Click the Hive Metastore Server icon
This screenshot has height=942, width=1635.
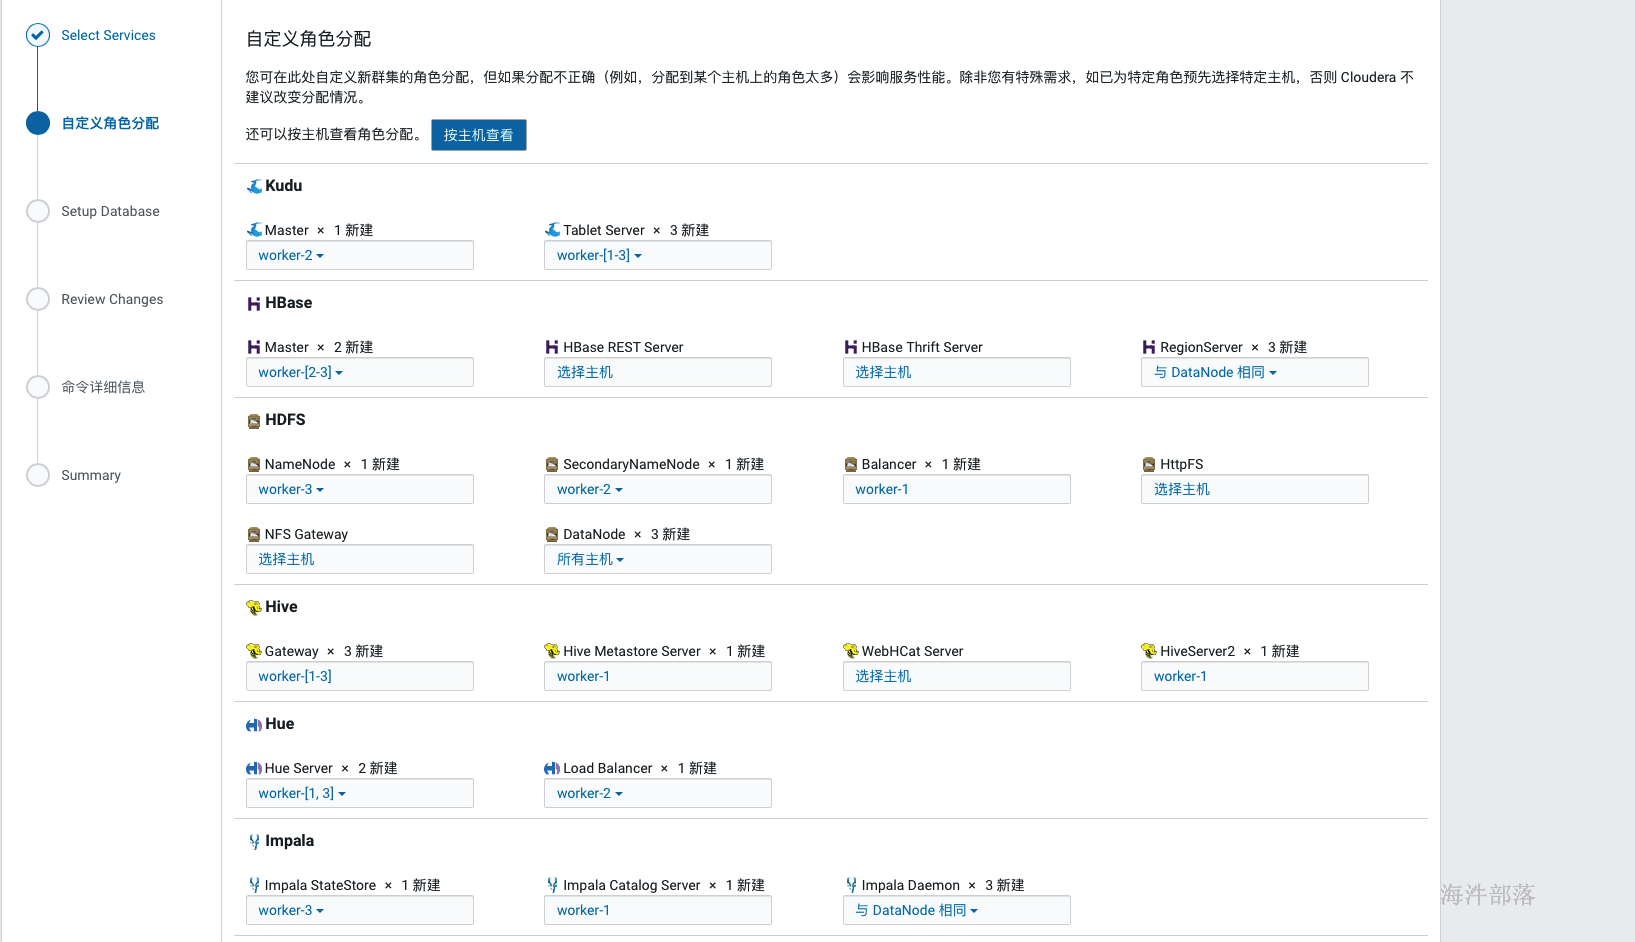click(x=552, y=651)
